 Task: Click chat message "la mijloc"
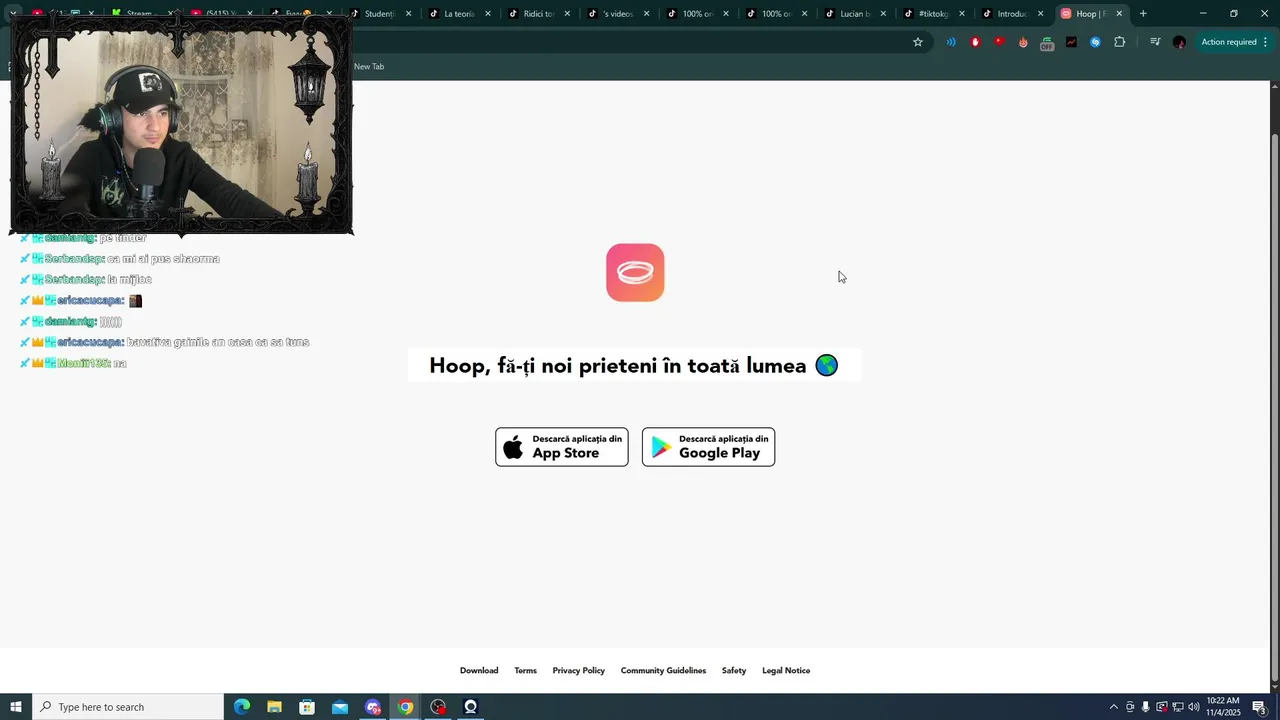(130, 280)
